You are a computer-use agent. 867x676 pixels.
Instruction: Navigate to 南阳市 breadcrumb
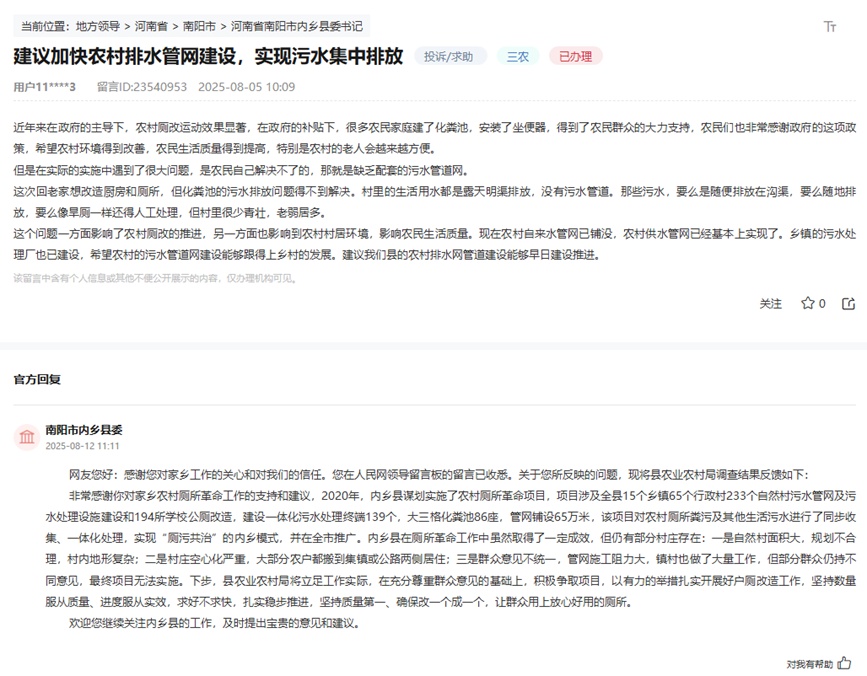199,25
